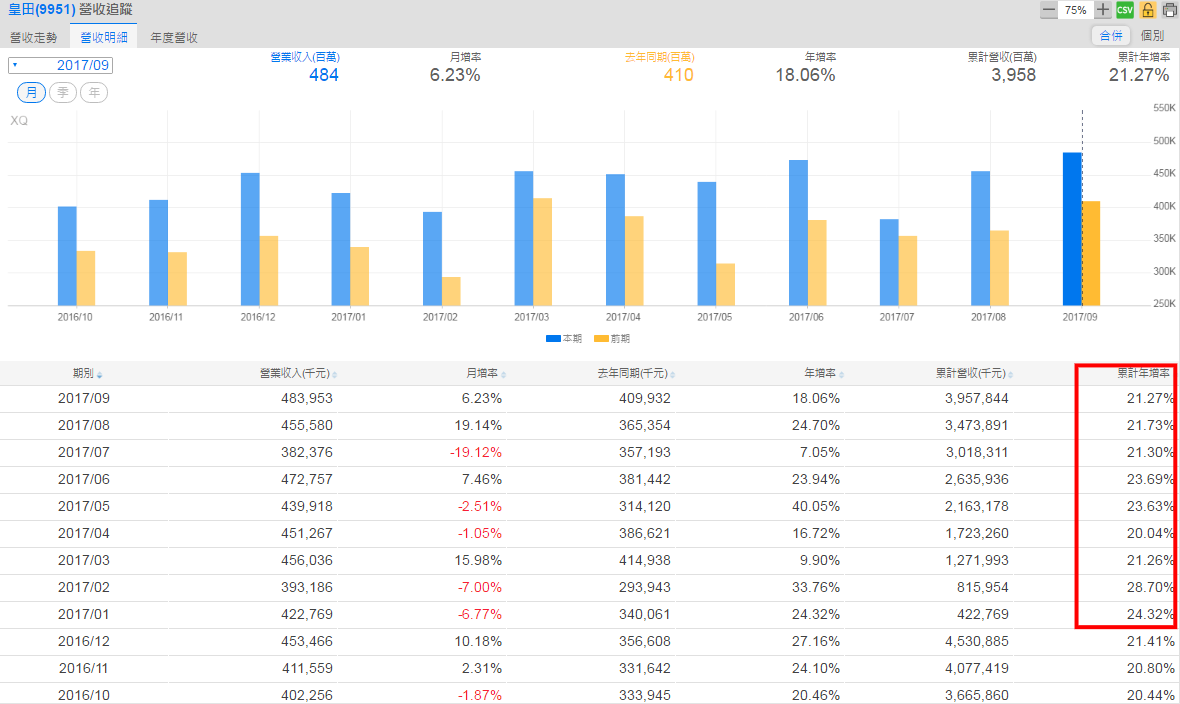Image resolution: width=1180 pixels, height=704 pixels.
Task: Open the 營收走勢 tab
Action: point(34,38)
